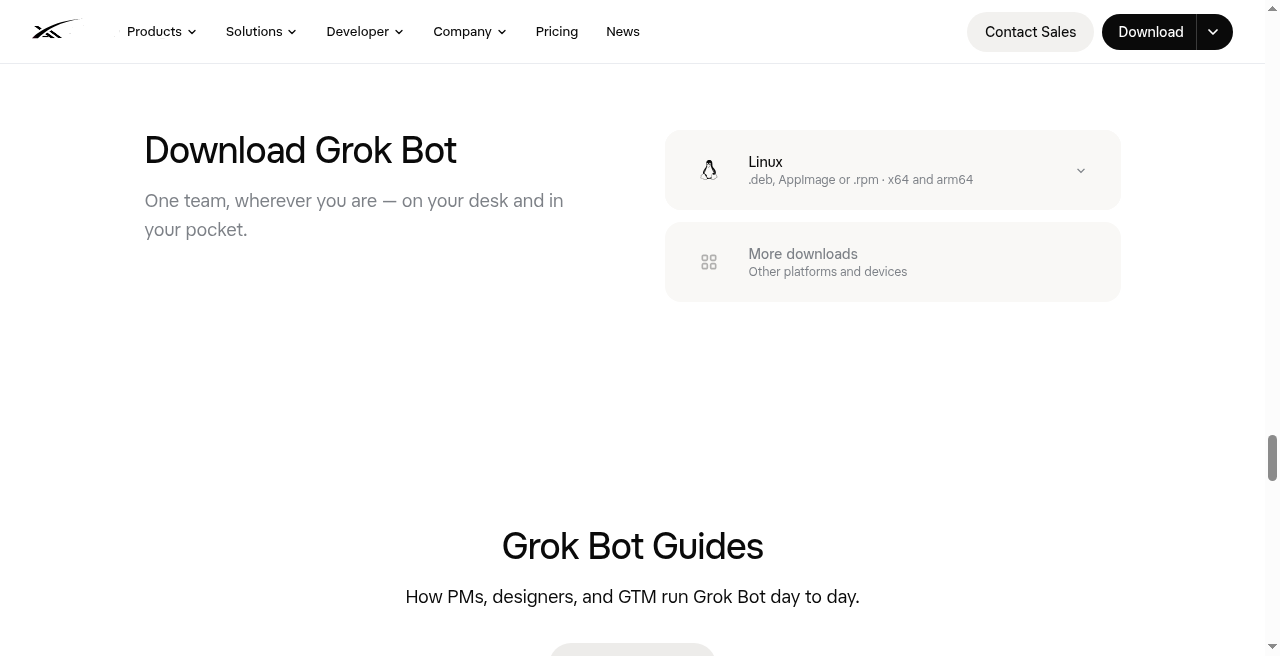Viewport: 1280px width, 656px height.
Task: Click the Contact Sales button
Action: point(1030,32)
